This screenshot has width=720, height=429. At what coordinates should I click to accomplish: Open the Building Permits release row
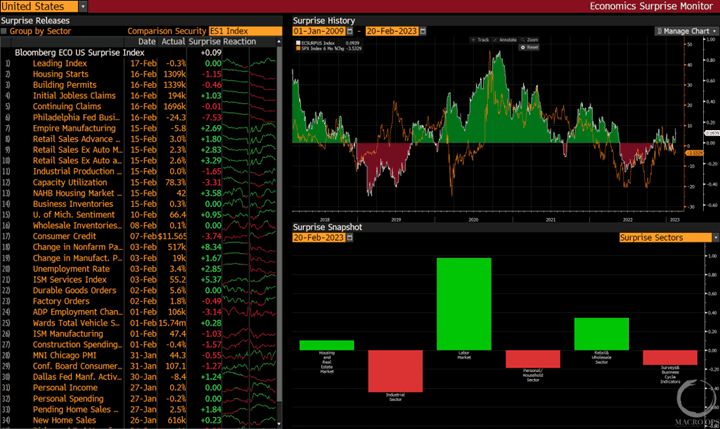click(139, 85)
